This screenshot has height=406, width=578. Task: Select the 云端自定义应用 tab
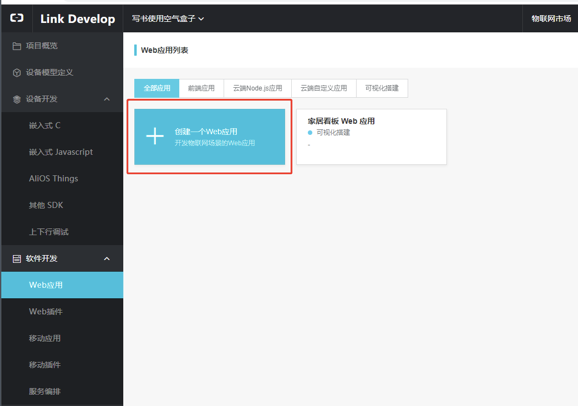pos(324,88)
